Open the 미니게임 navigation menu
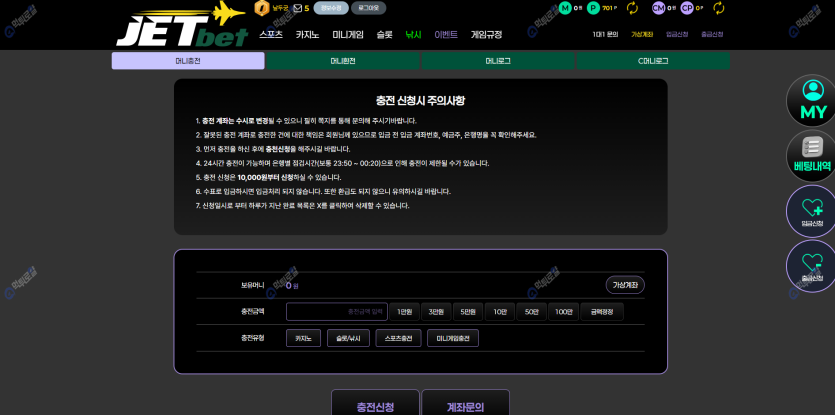835x415 pixels. pos(348,34)
